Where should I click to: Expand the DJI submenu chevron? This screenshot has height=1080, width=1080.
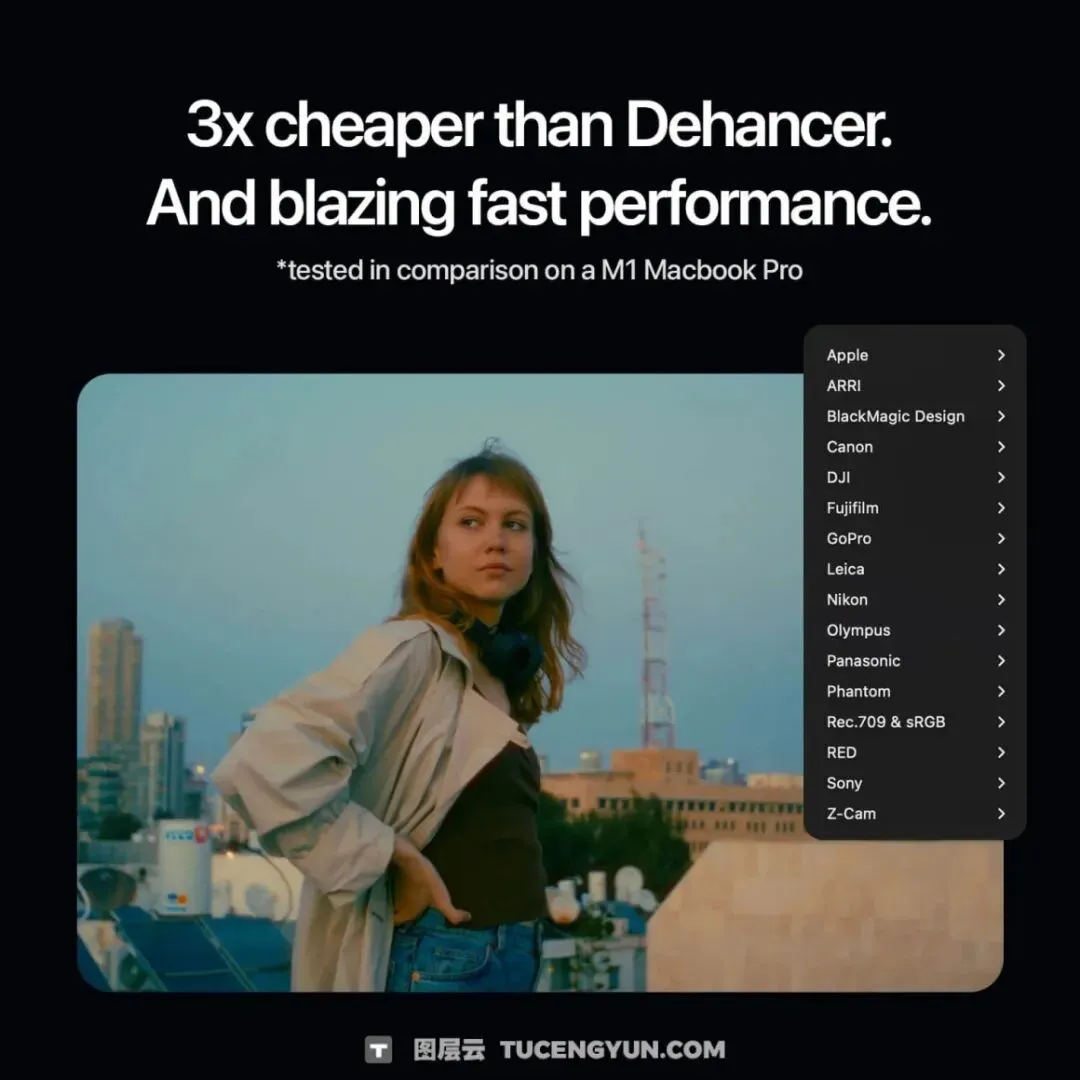point(1001,477)
